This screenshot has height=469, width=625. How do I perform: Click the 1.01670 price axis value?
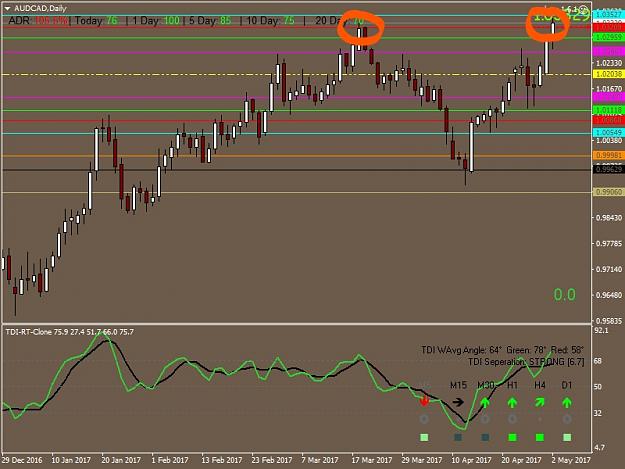609,88
